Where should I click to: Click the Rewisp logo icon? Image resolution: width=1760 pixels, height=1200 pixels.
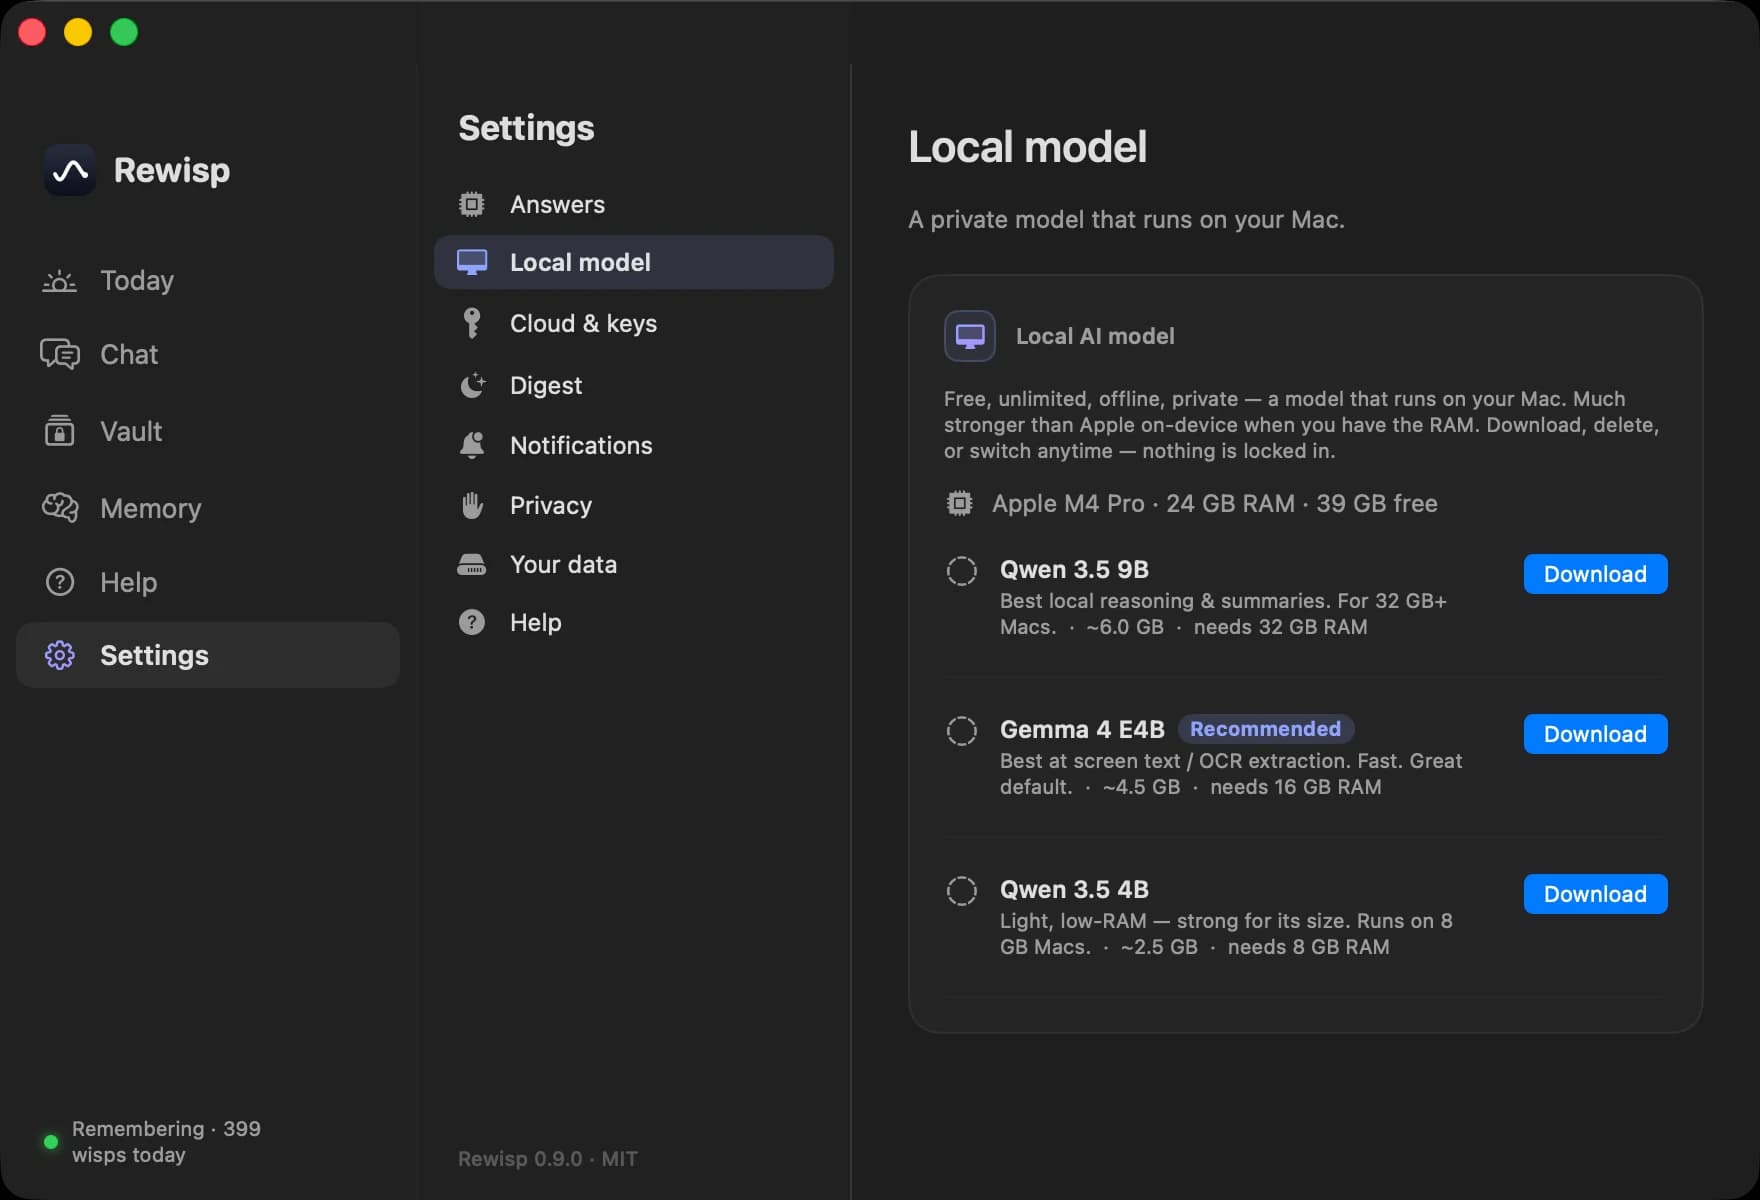70,170
